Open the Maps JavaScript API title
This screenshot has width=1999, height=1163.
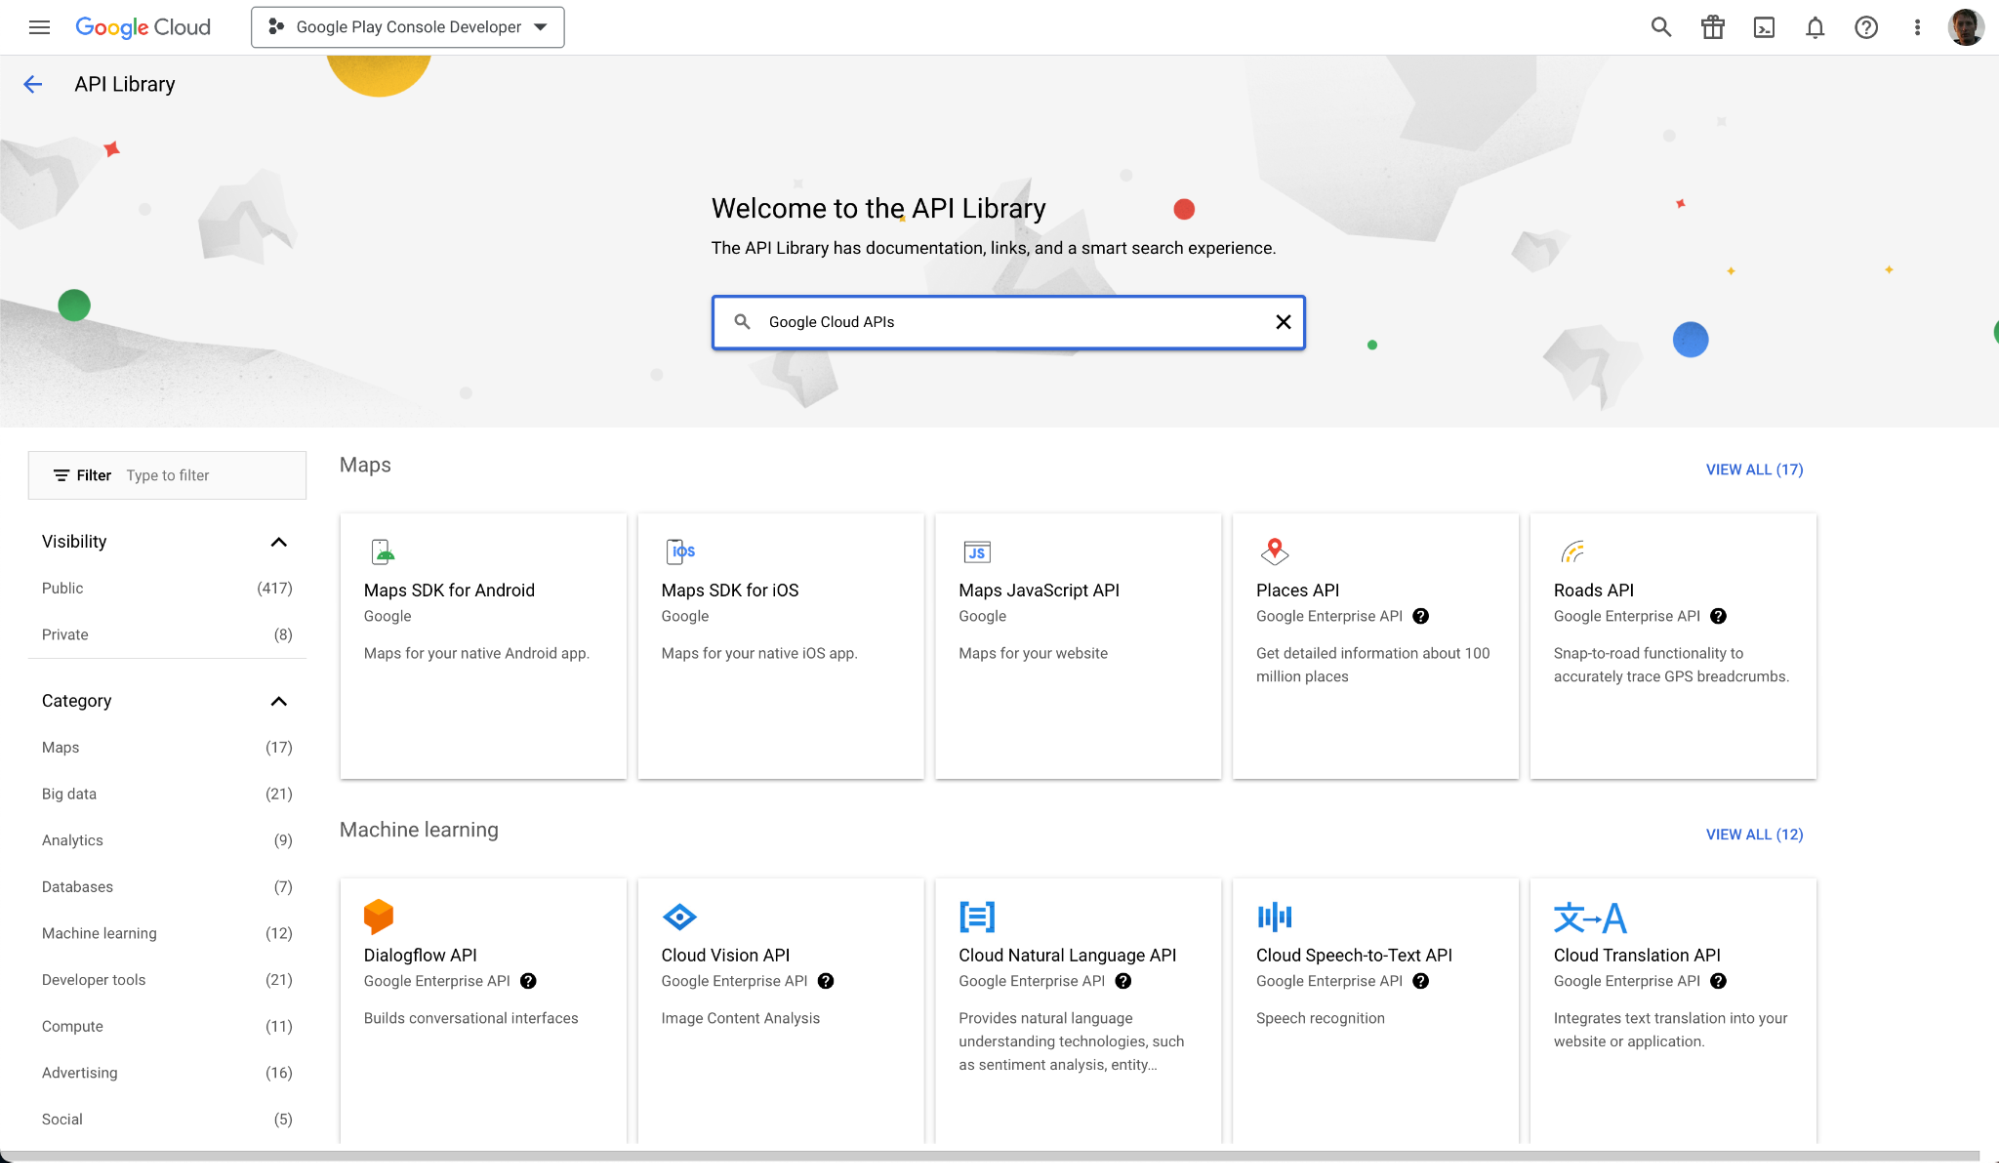(x=1039, y=590)
